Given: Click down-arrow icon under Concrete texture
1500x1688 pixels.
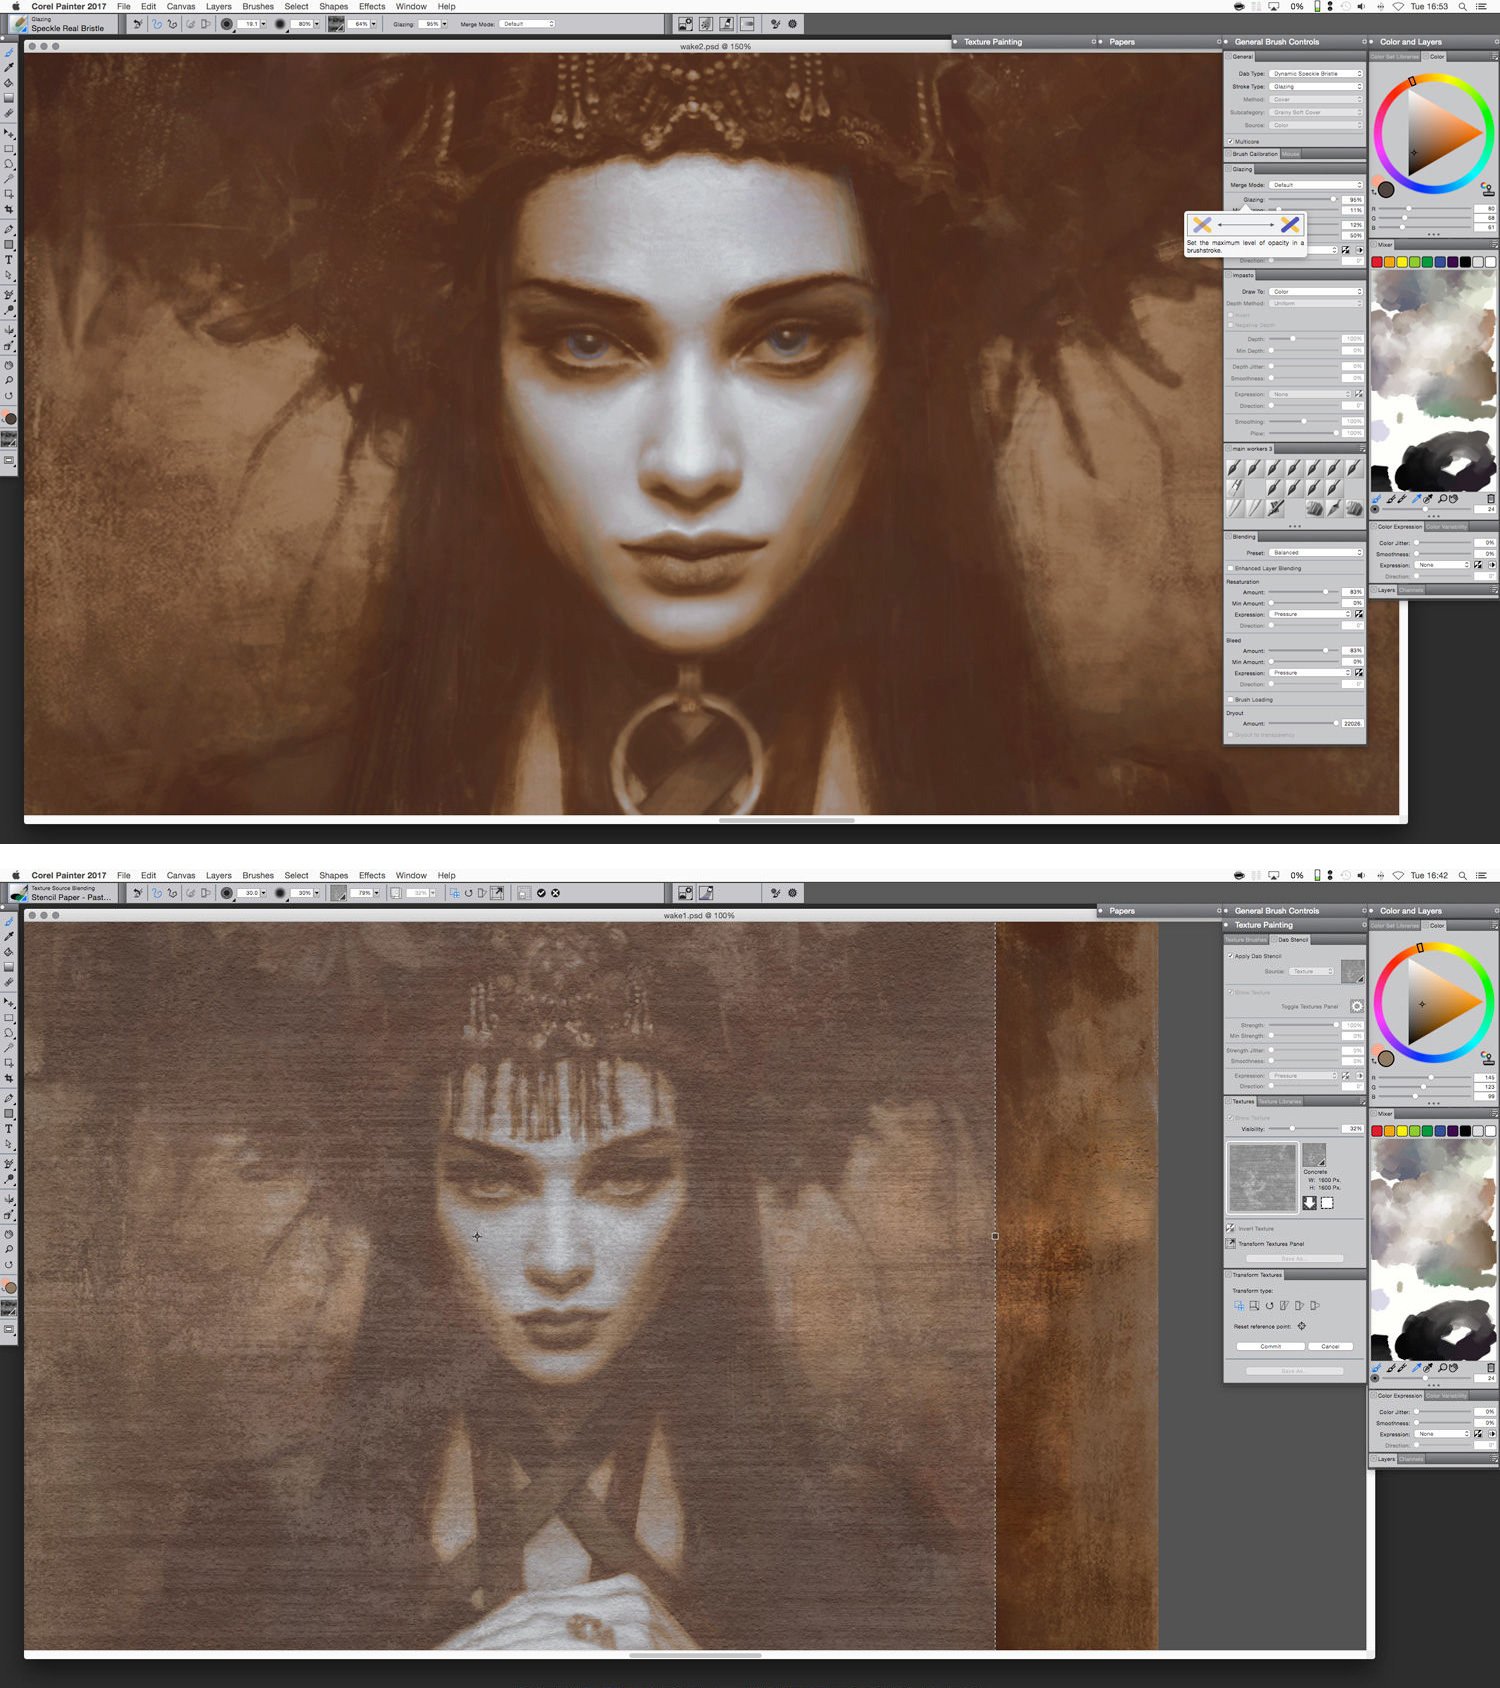Looking at the screenshot, I should point(1309,1203).
